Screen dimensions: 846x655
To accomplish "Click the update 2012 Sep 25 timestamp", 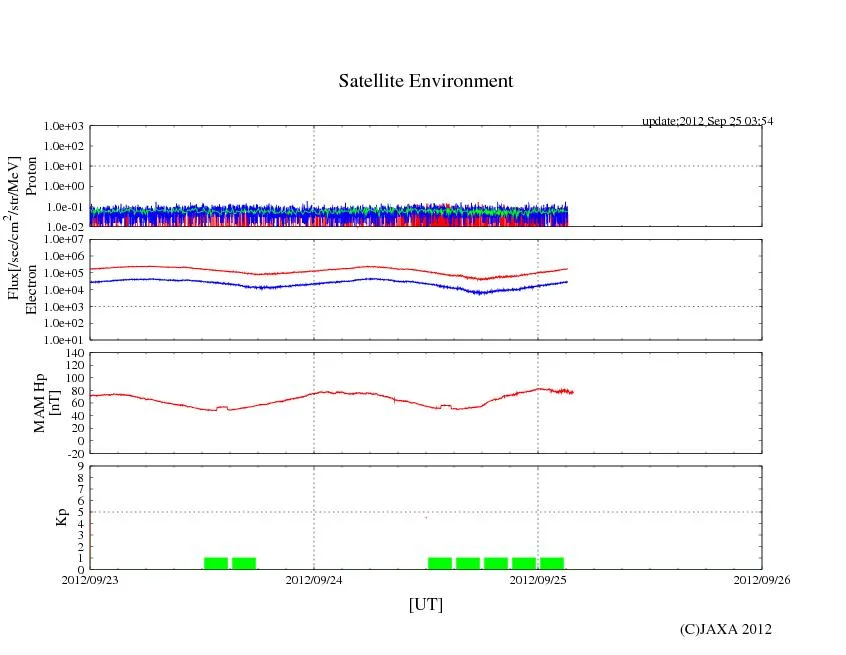I will point(707,121).
